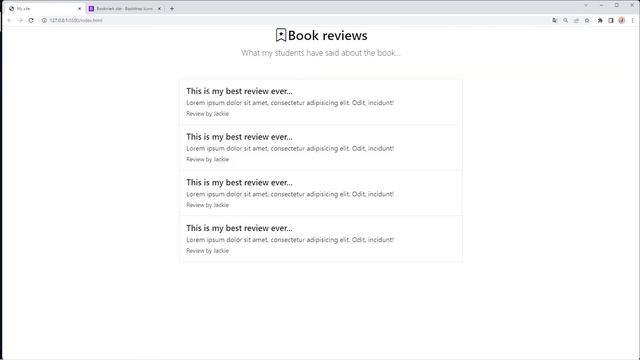Click first review's Lorem ipsum text

[290, 103]
